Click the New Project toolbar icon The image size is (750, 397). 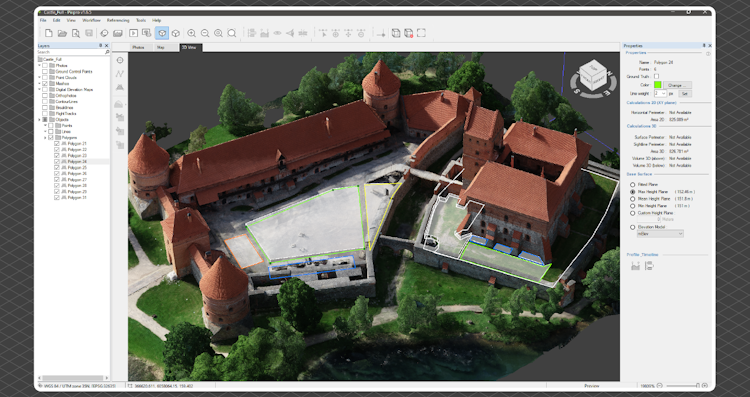(x=48, y=33)
